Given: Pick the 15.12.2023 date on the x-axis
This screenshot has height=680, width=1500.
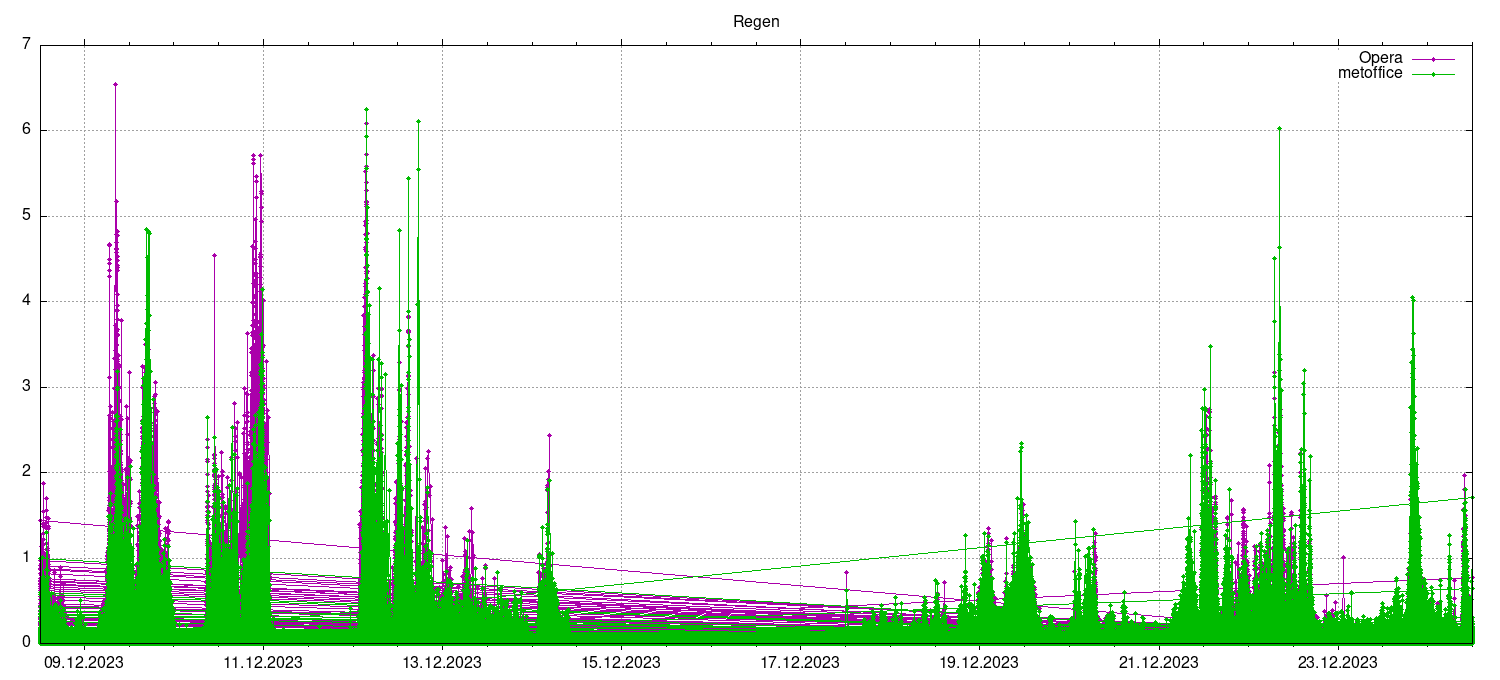Looking at the screenshot, I should pos(621,661).
